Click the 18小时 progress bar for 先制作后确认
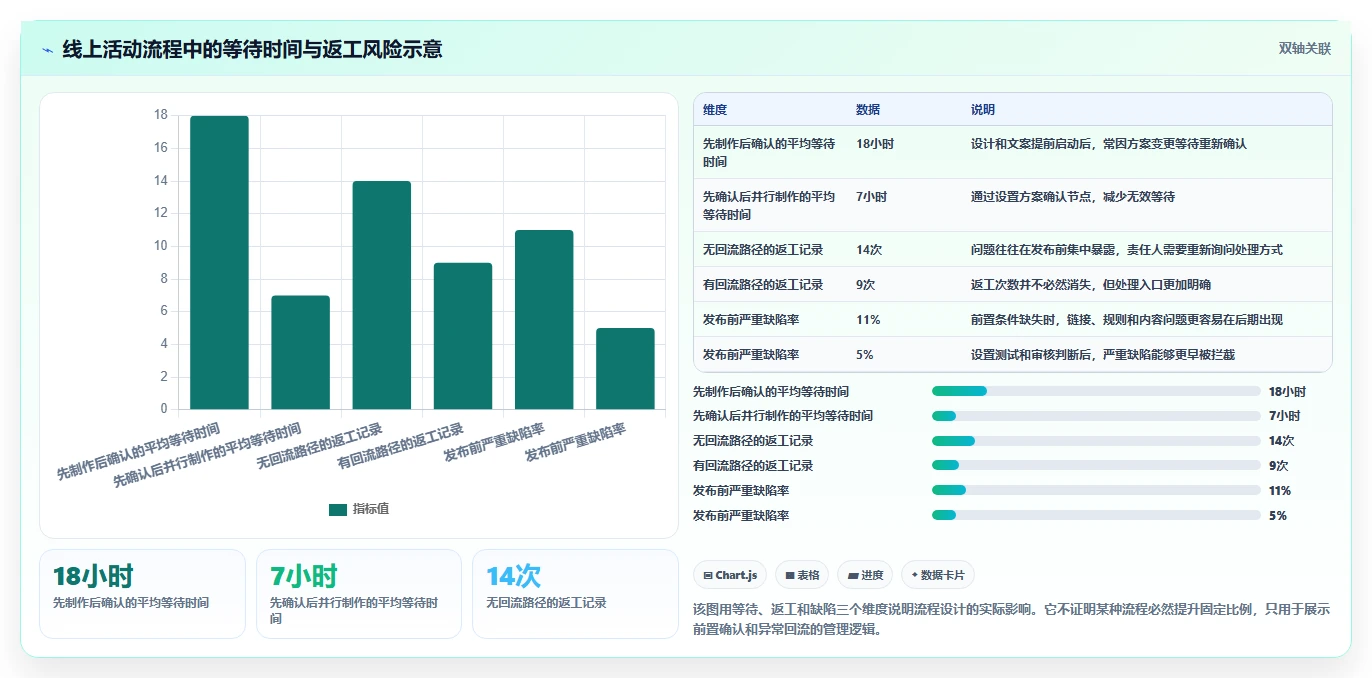The height and width of the screenshot is (678, 1372). point(1096,391)
